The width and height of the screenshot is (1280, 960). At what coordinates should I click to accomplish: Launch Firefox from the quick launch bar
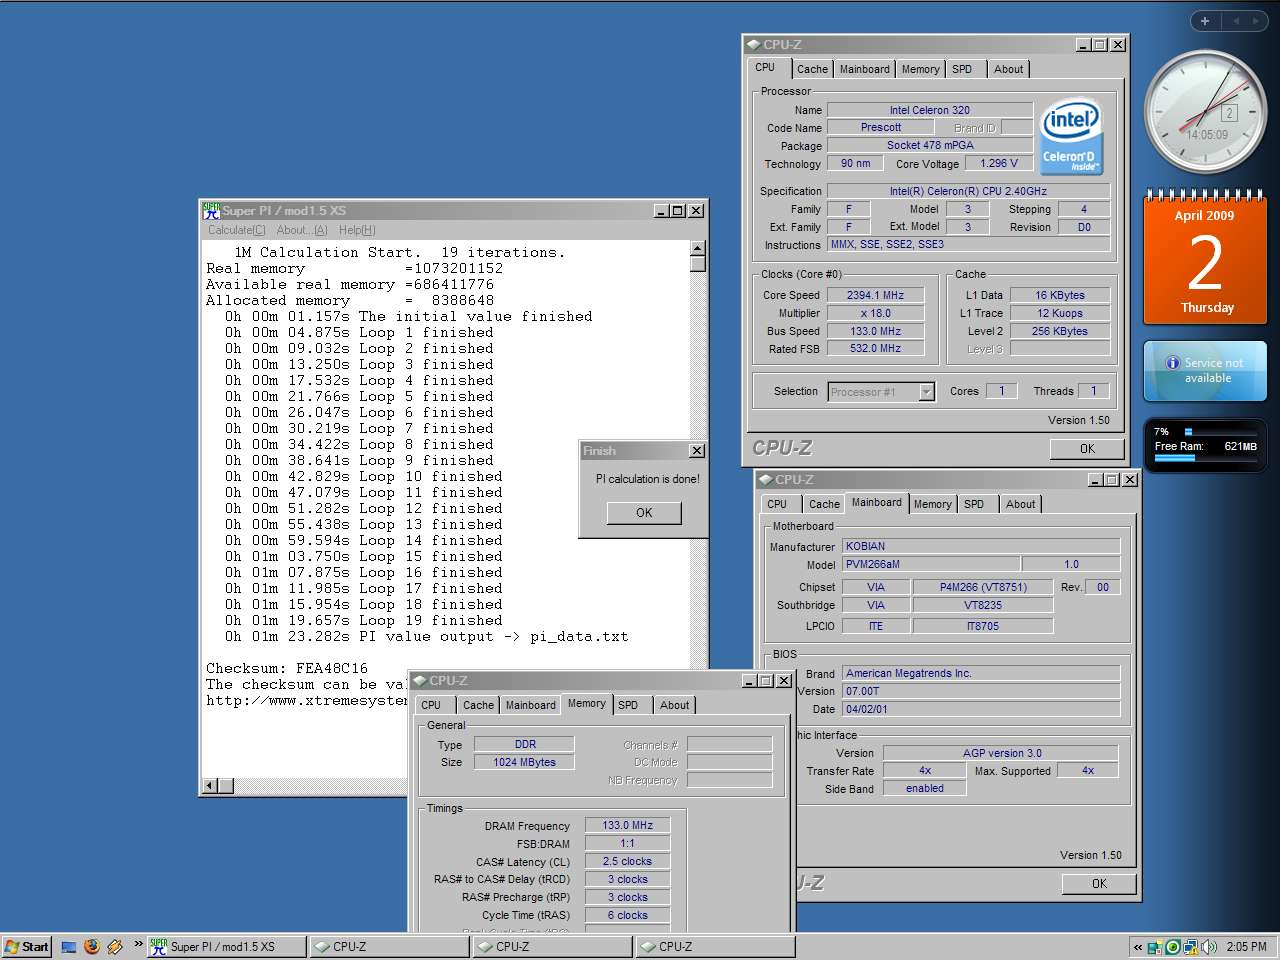coord(92,946)
